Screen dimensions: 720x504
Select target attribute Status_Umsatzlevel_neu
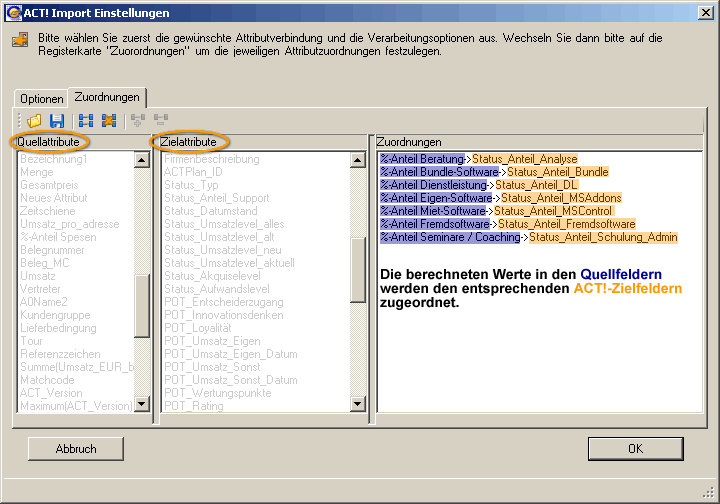coord(223,250)
